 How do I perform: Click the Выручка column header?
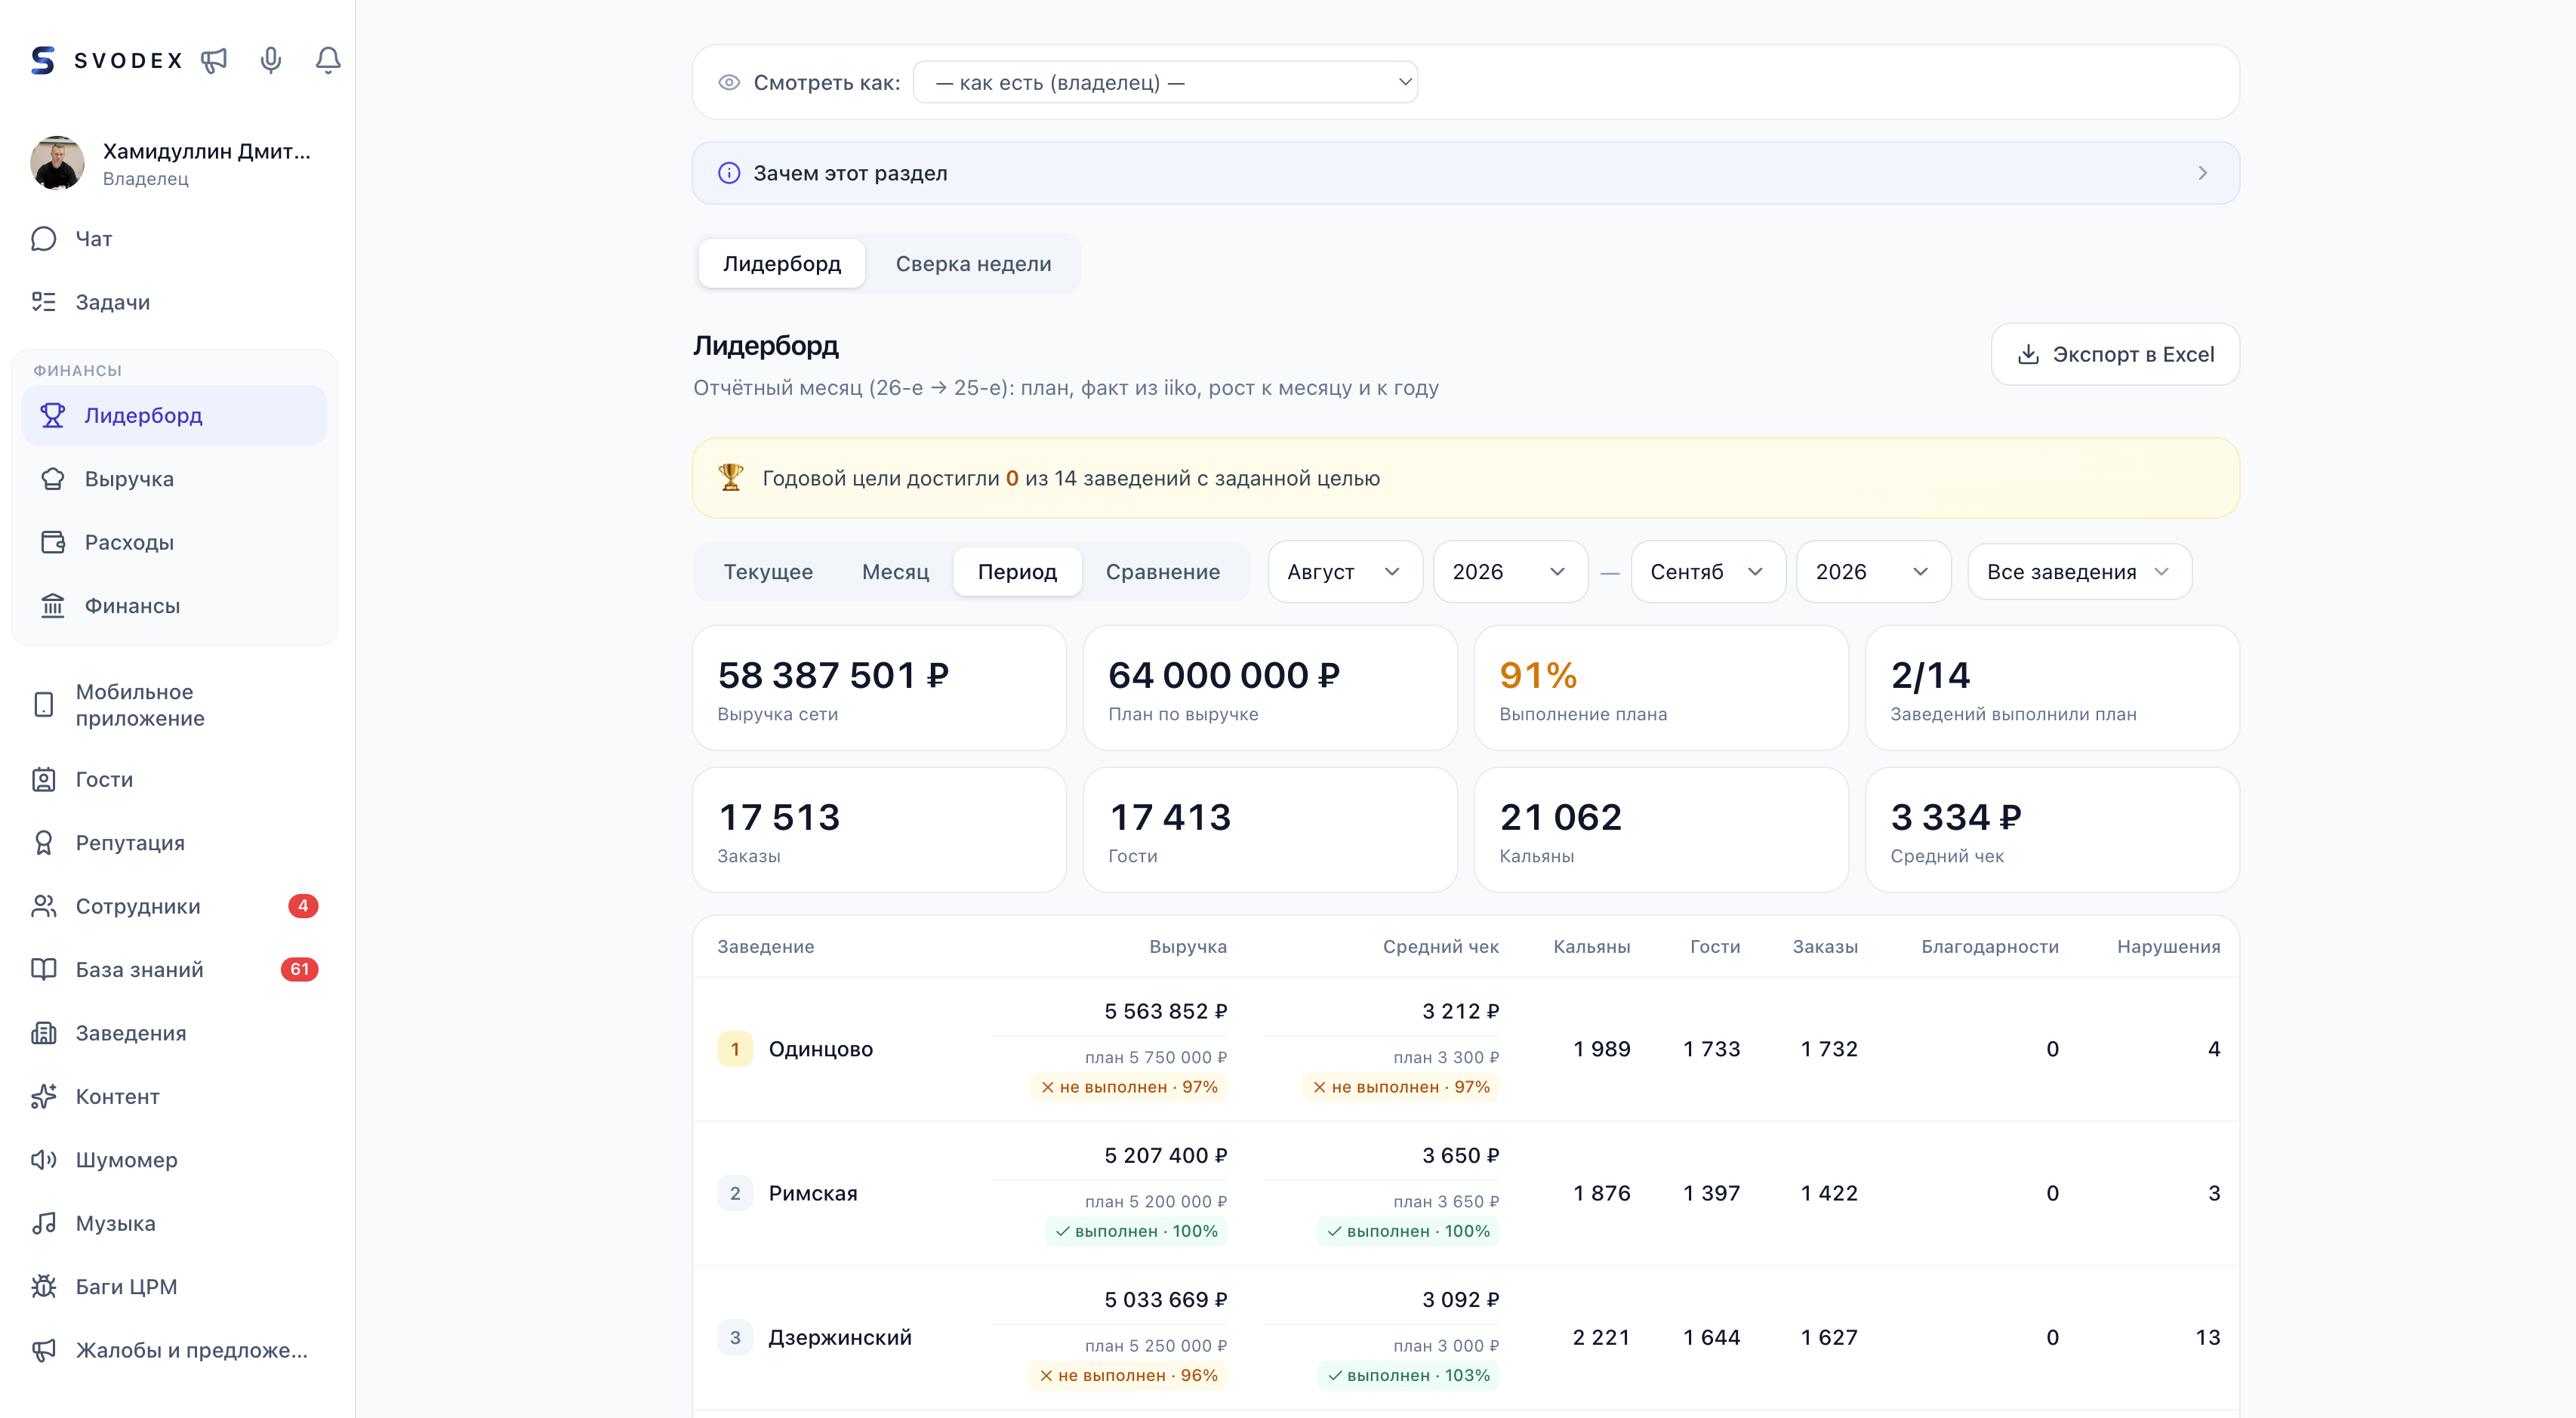(1187, 947)
